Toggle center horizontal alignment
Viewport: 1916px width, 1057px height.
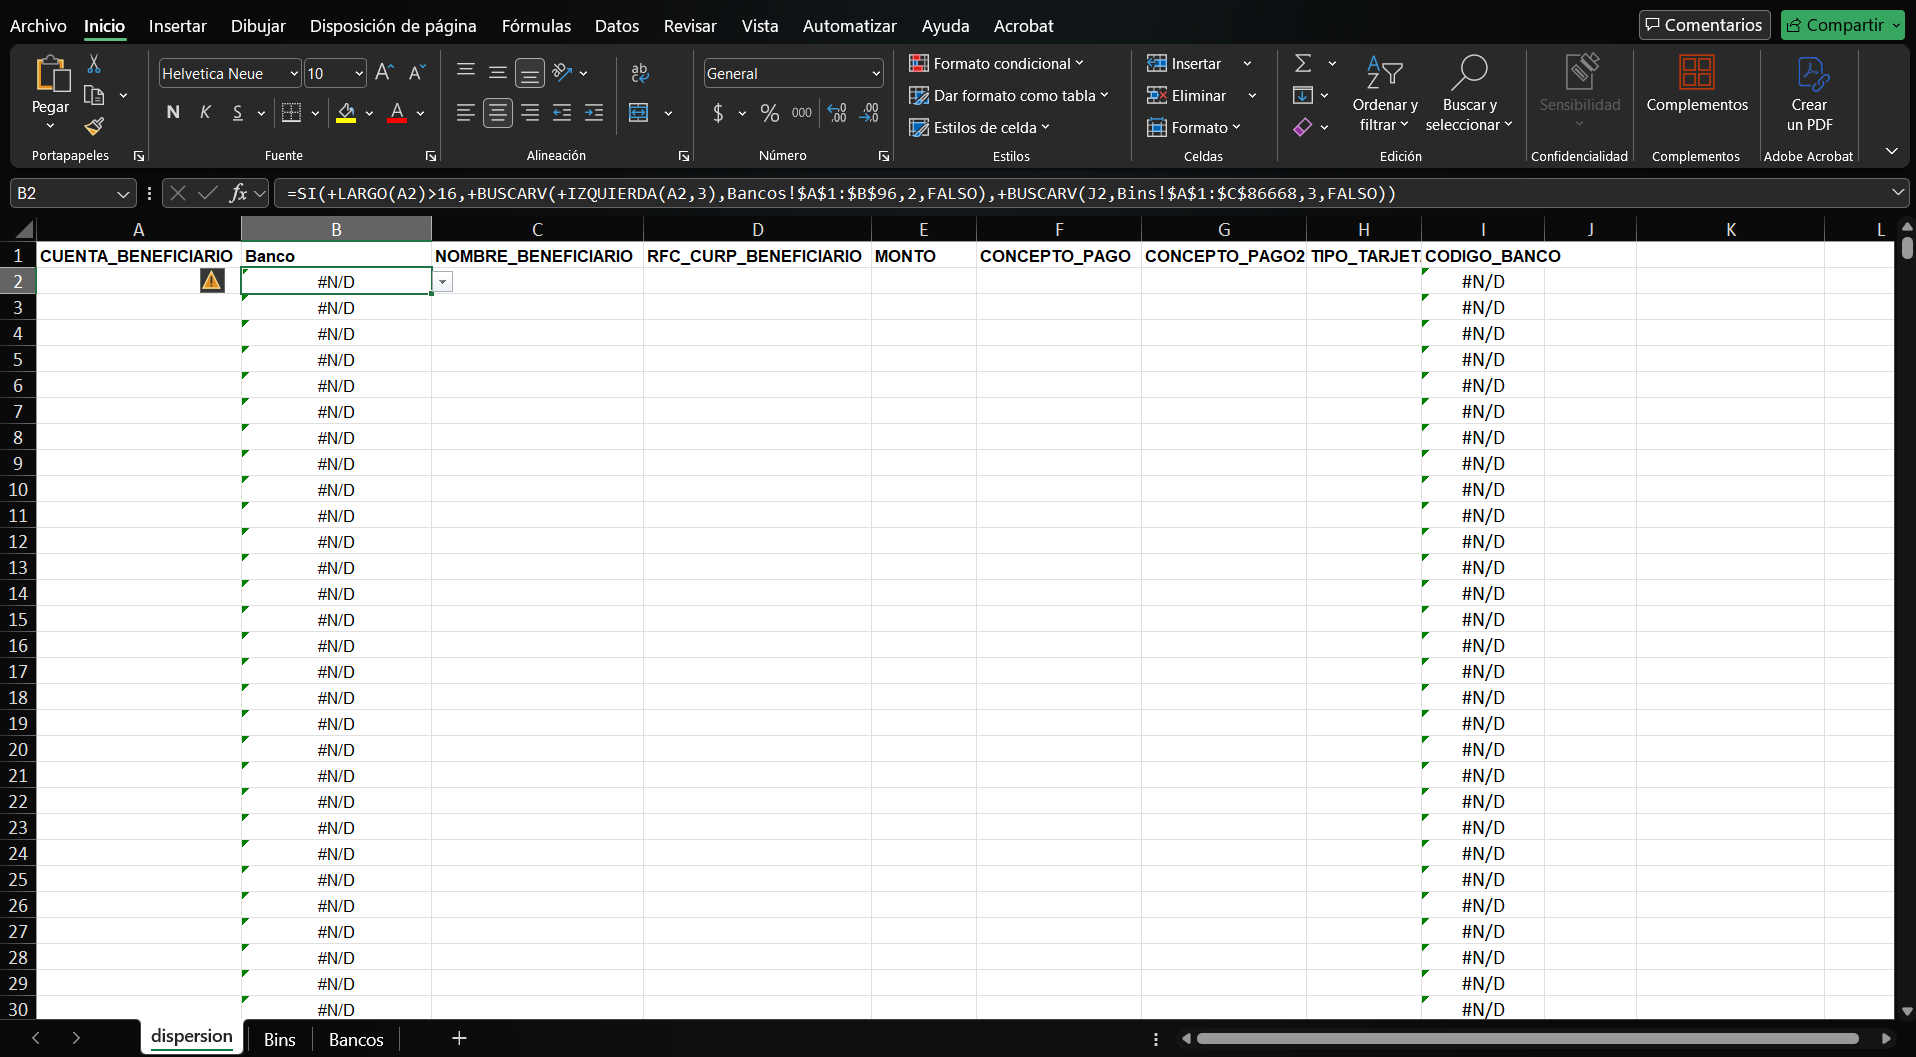(x=497, y=113)
